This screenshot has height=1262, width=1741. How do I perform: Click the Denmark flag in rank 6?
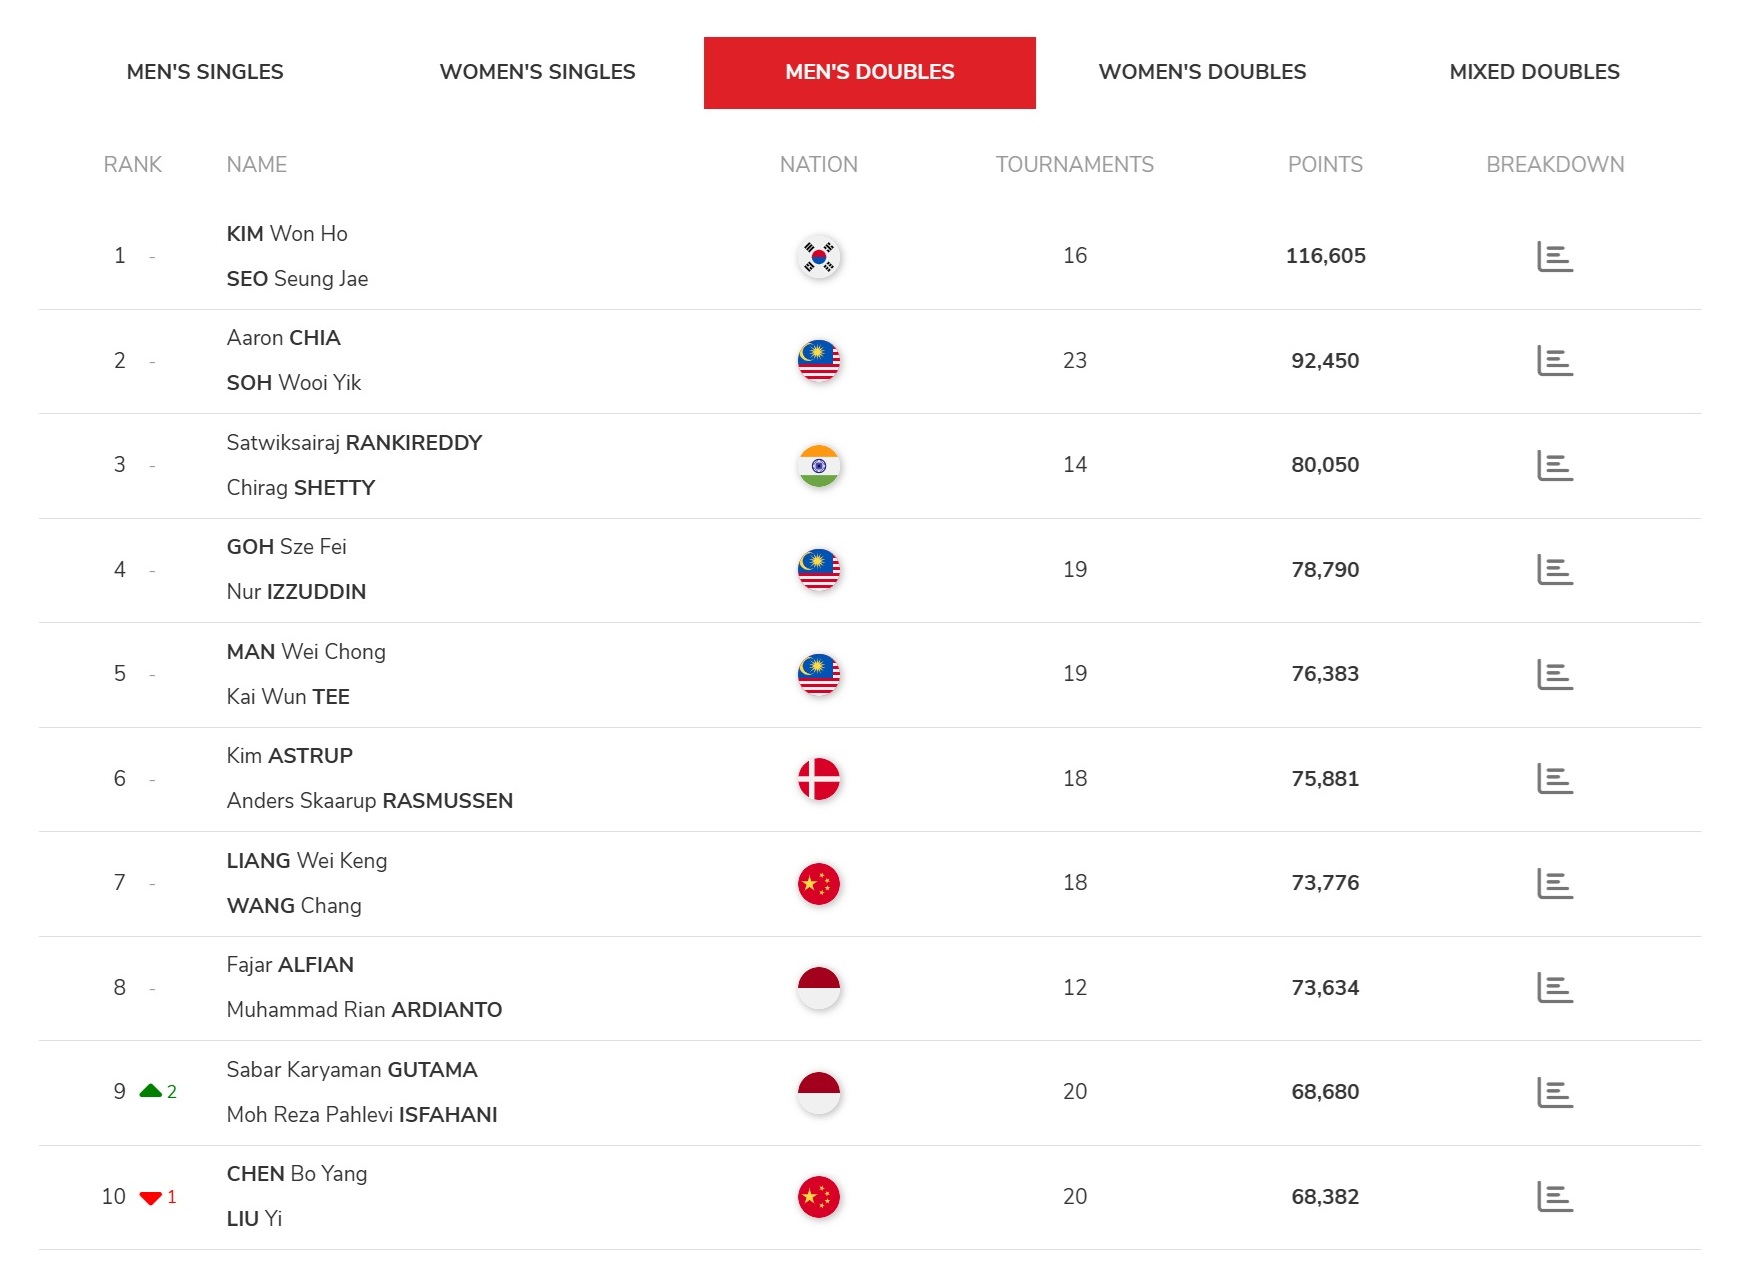(819, 779)
